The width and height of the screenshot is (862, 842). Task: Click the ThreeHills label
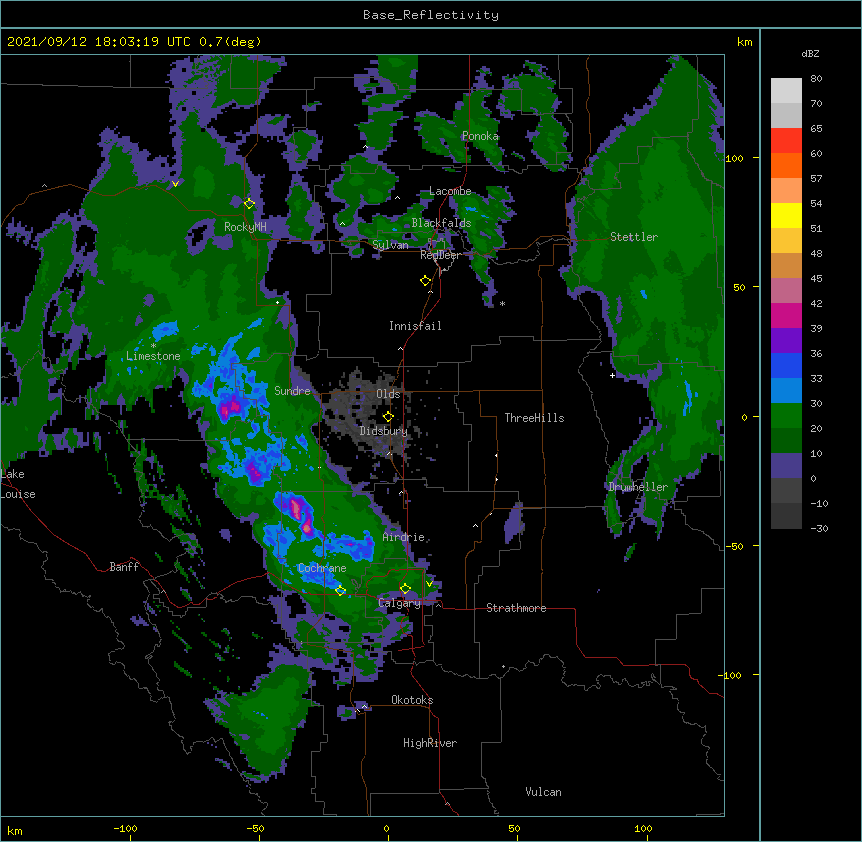click(534, 418)
